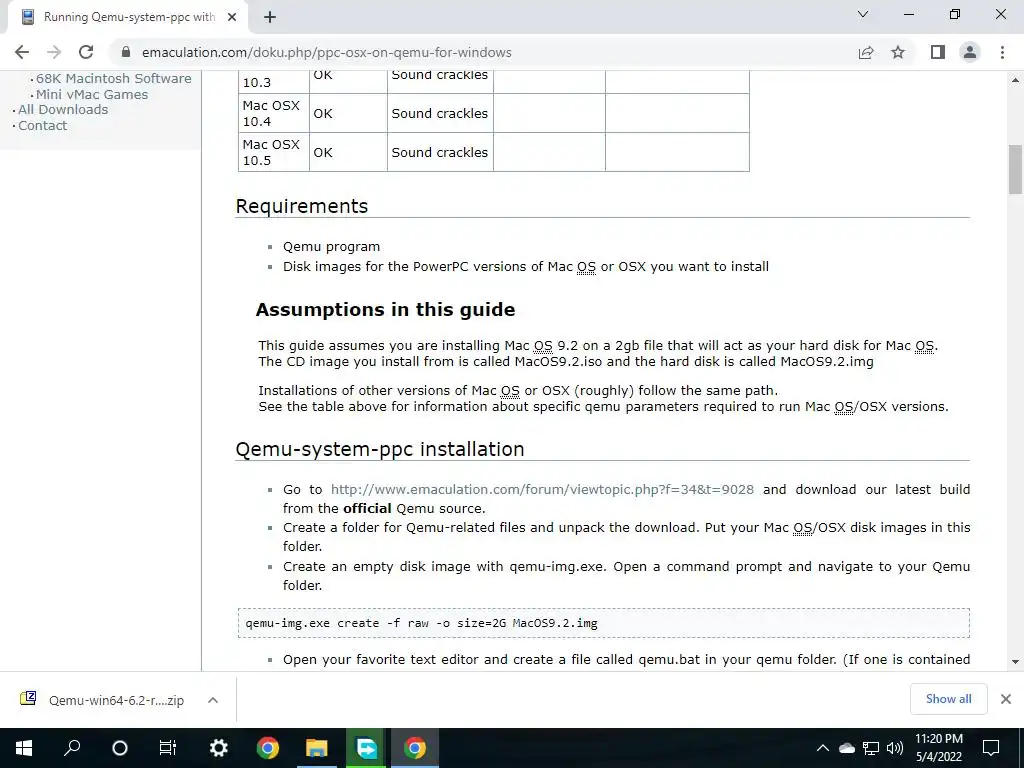Viewport: 1024px width, 768px height.
Task: Open the tab search chevron
Action: pos(863,14)
